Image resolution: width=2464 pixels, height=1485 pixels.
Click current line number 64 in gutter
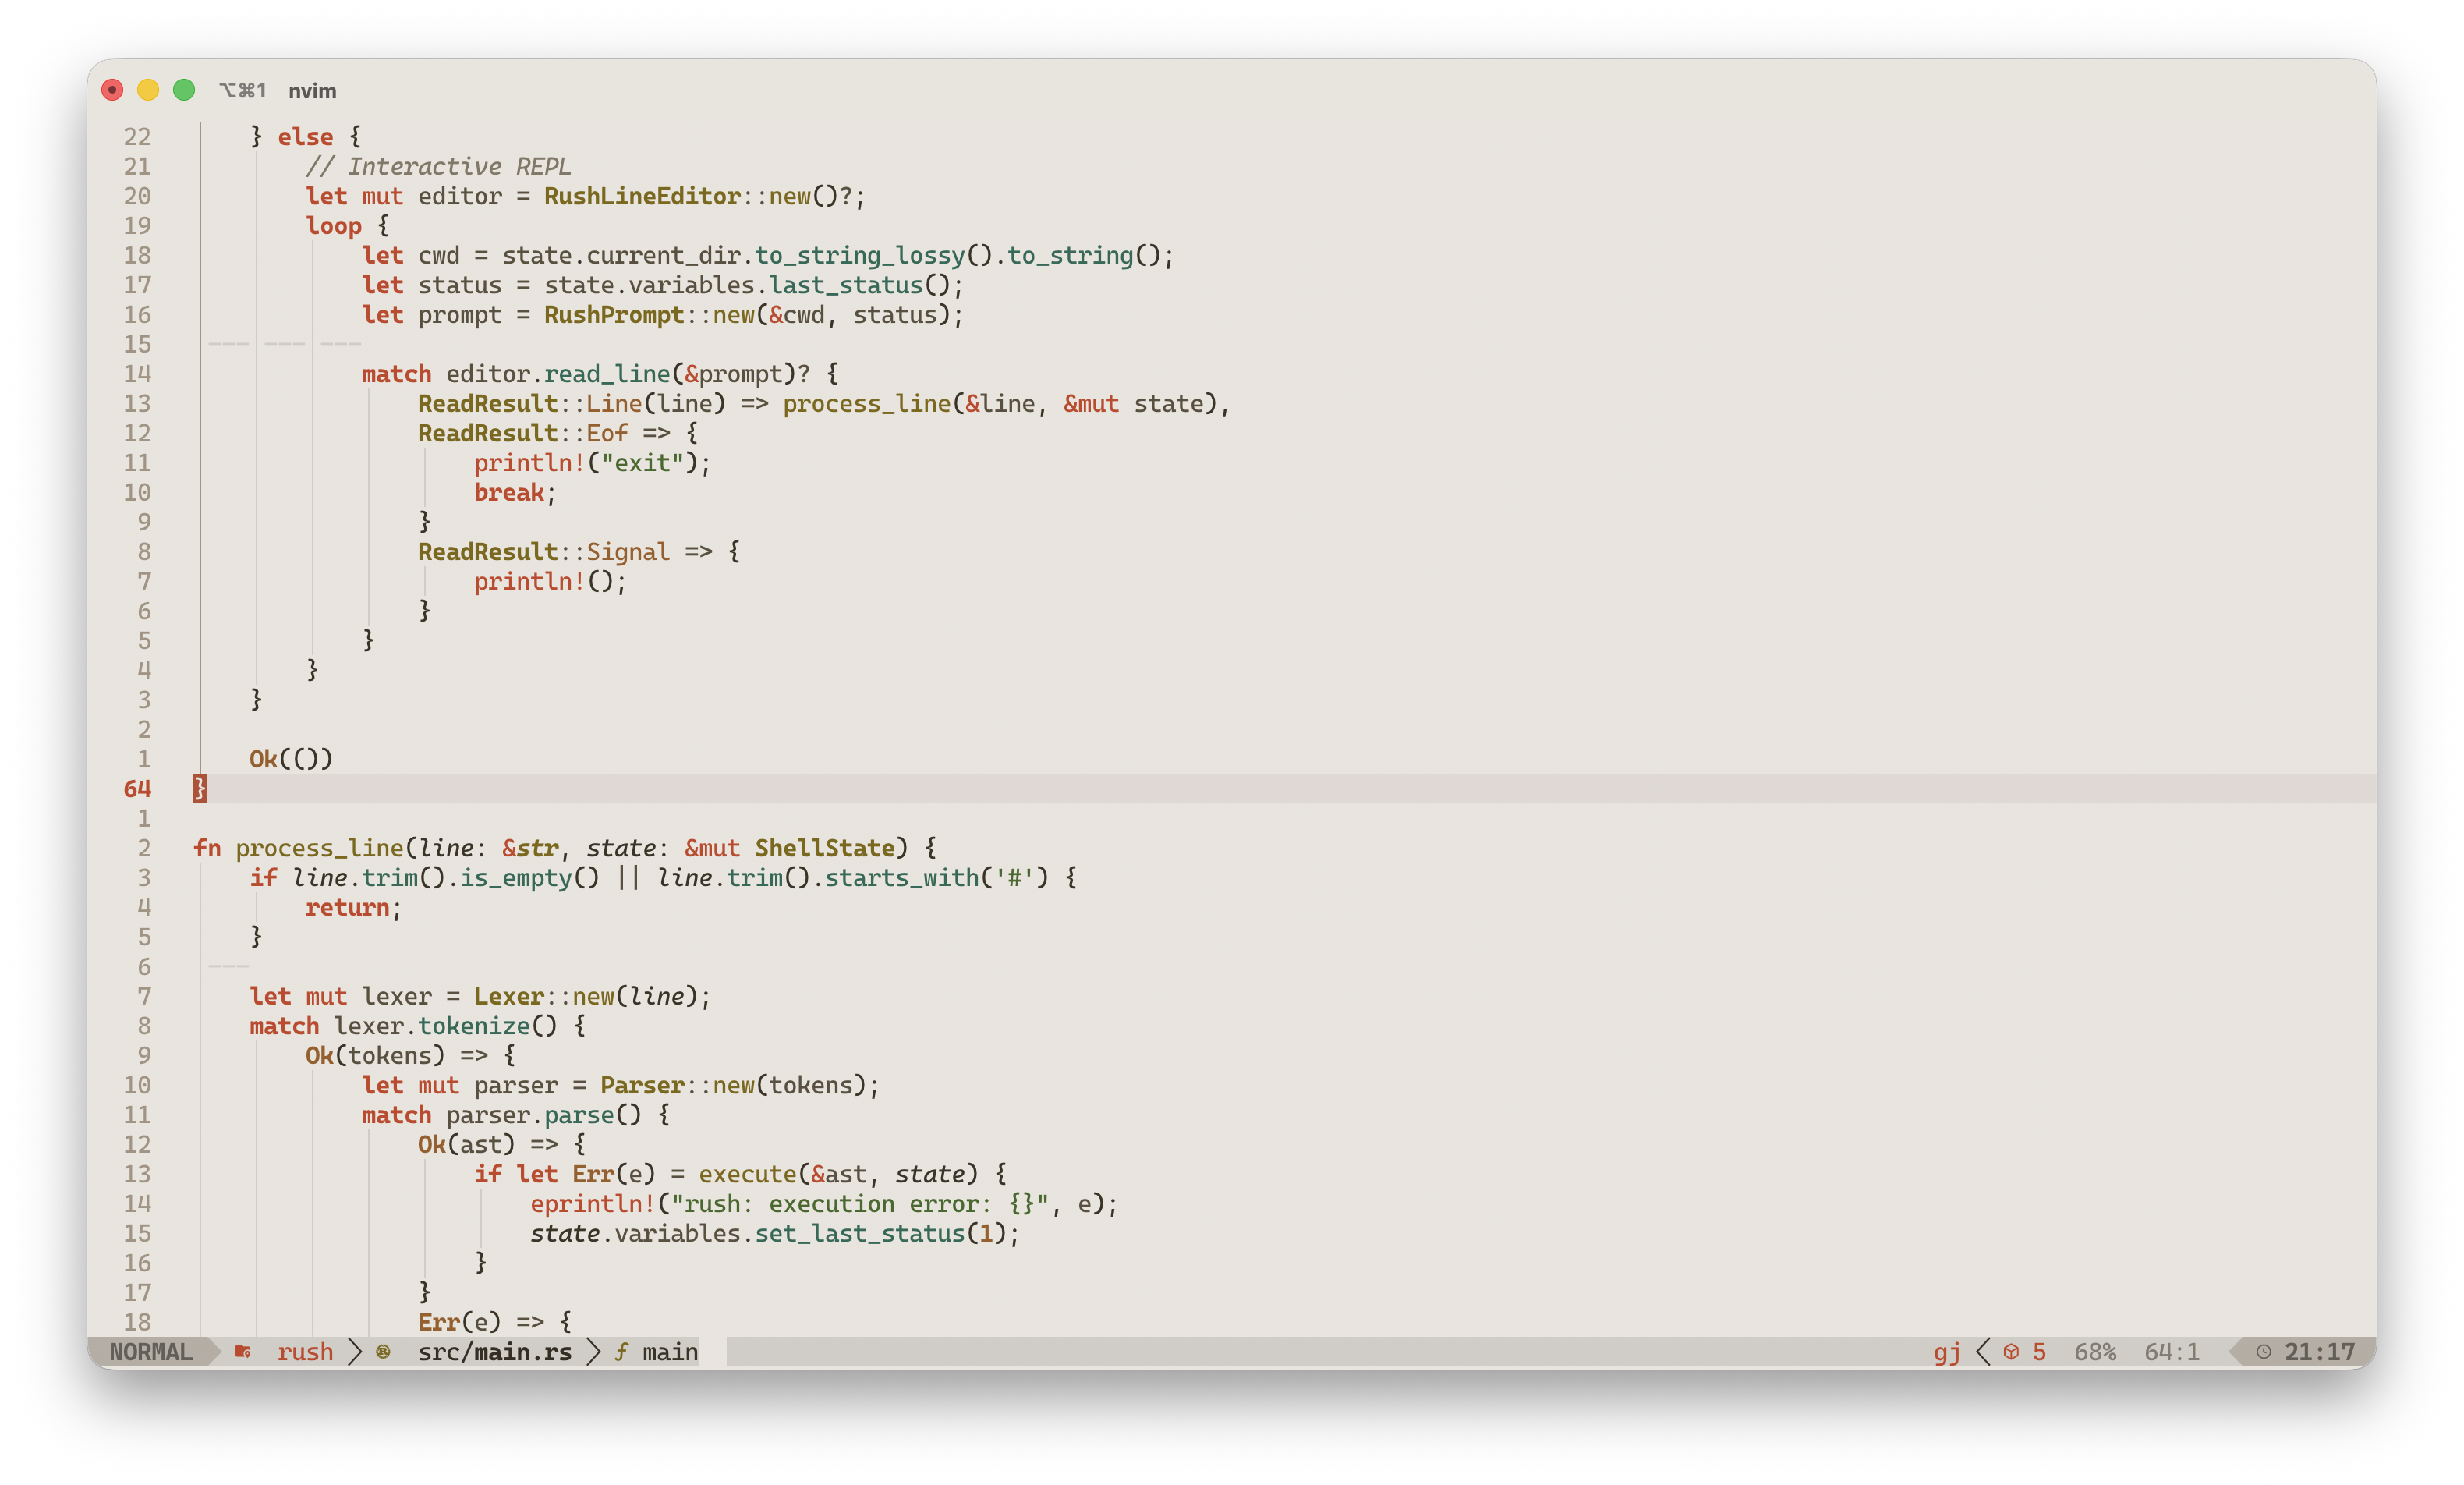(137, 789)
